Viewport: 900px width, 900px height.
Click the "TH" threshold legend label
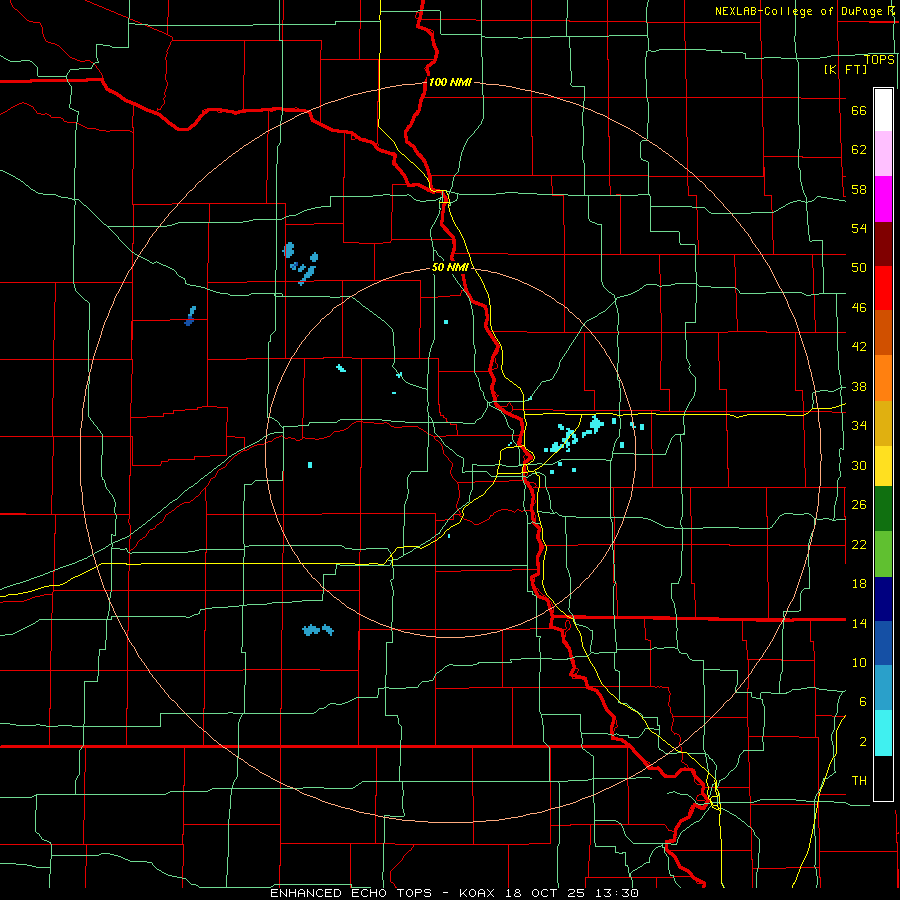click(x=859, y=781)
